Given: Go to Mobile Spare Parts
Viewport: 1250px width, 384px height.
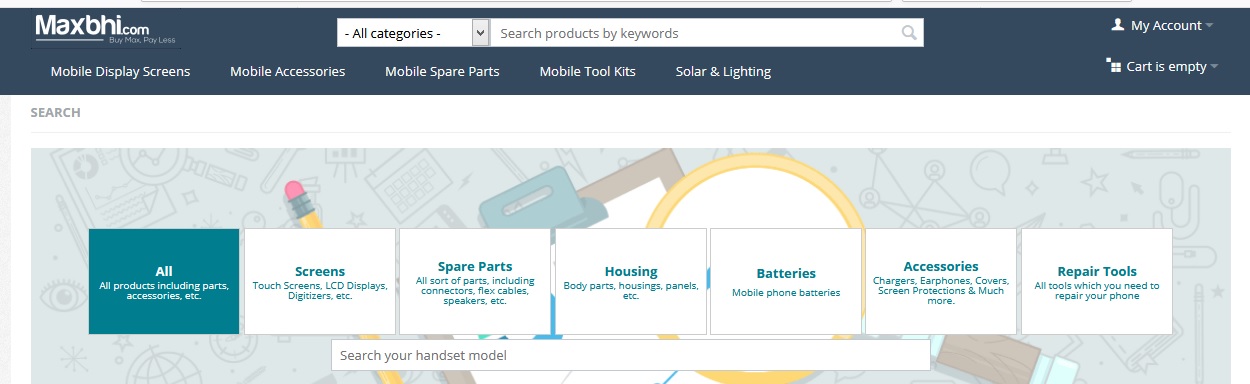Looking at the screenshot, I should tap(442, 71).
